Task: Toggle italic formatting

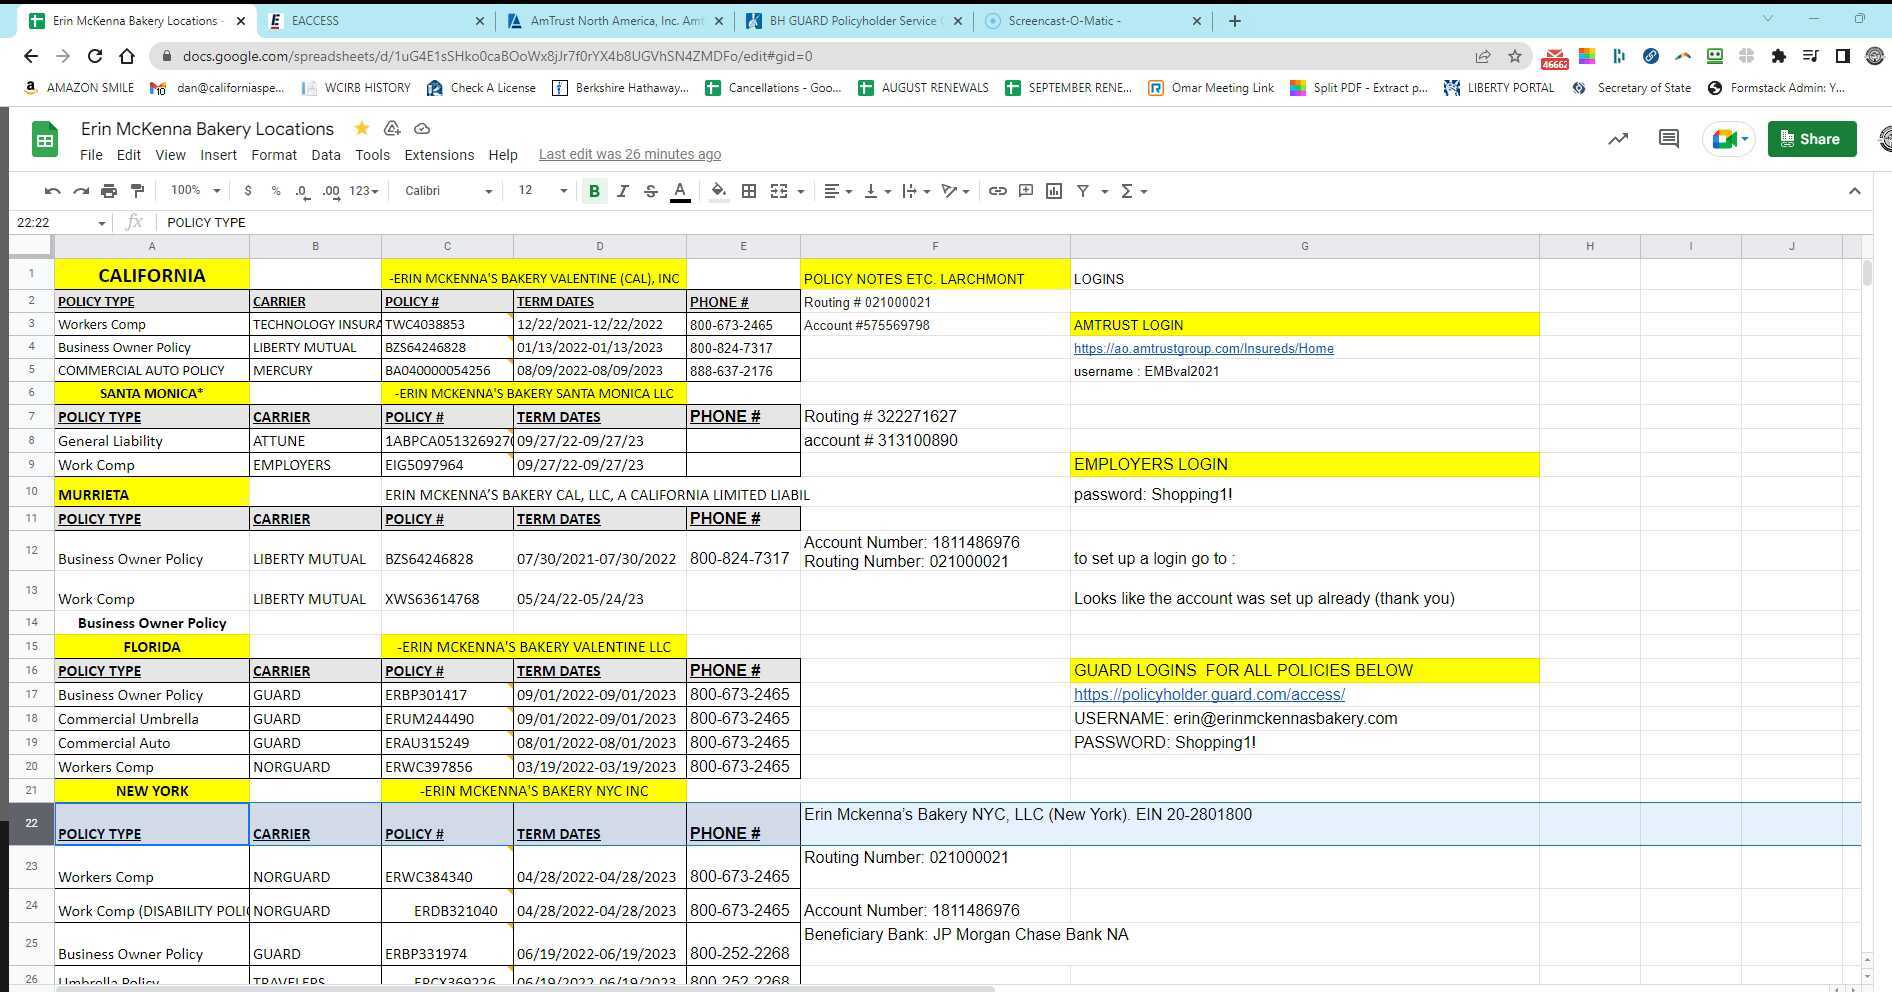Action: [622, 191]
